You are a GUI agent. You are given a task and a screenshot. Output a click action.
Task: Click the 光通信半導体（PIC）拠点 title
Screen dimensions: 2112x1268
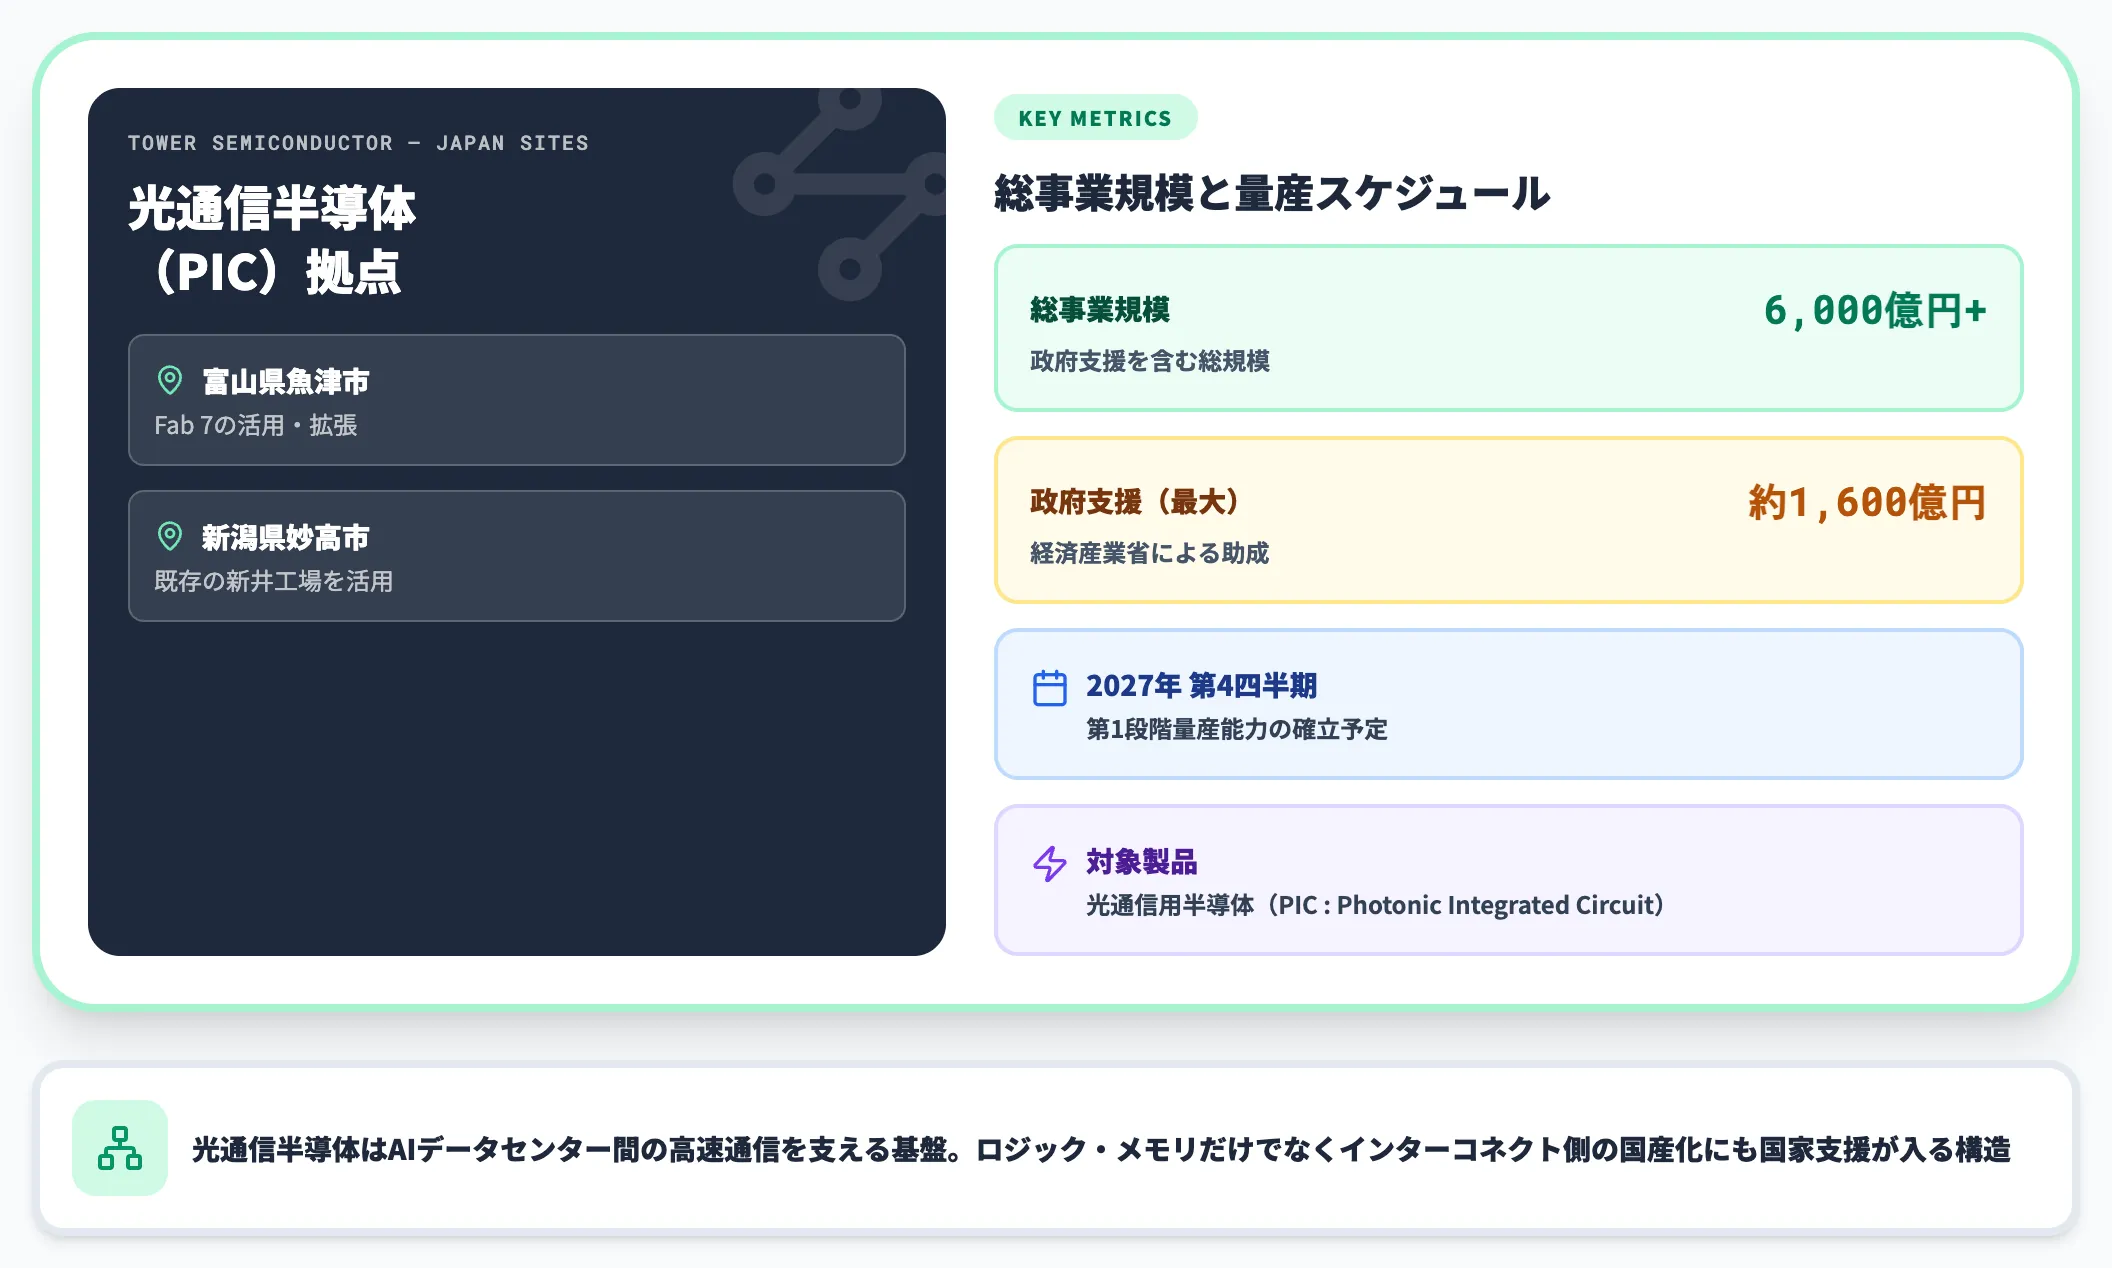(271, 240)
